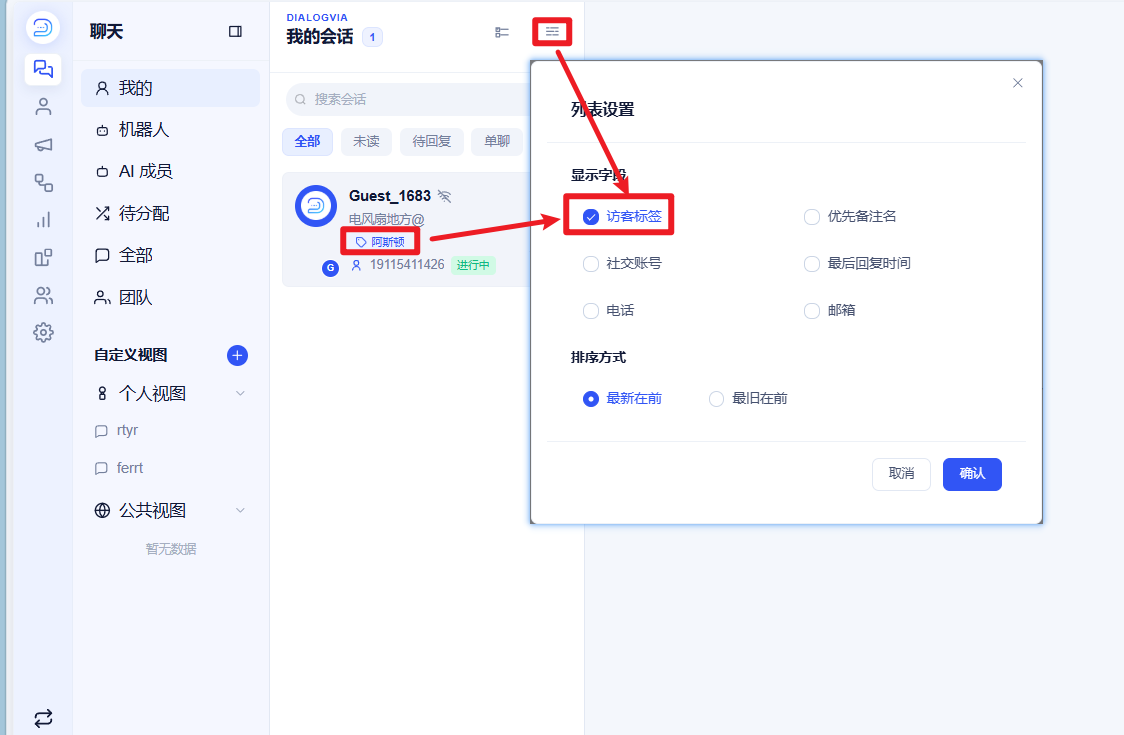This screenshot has height=735, width=1124.
Task: Click the 阿斯顿 visitor tag
Action: pyautogui.click(x=381, y=242)
